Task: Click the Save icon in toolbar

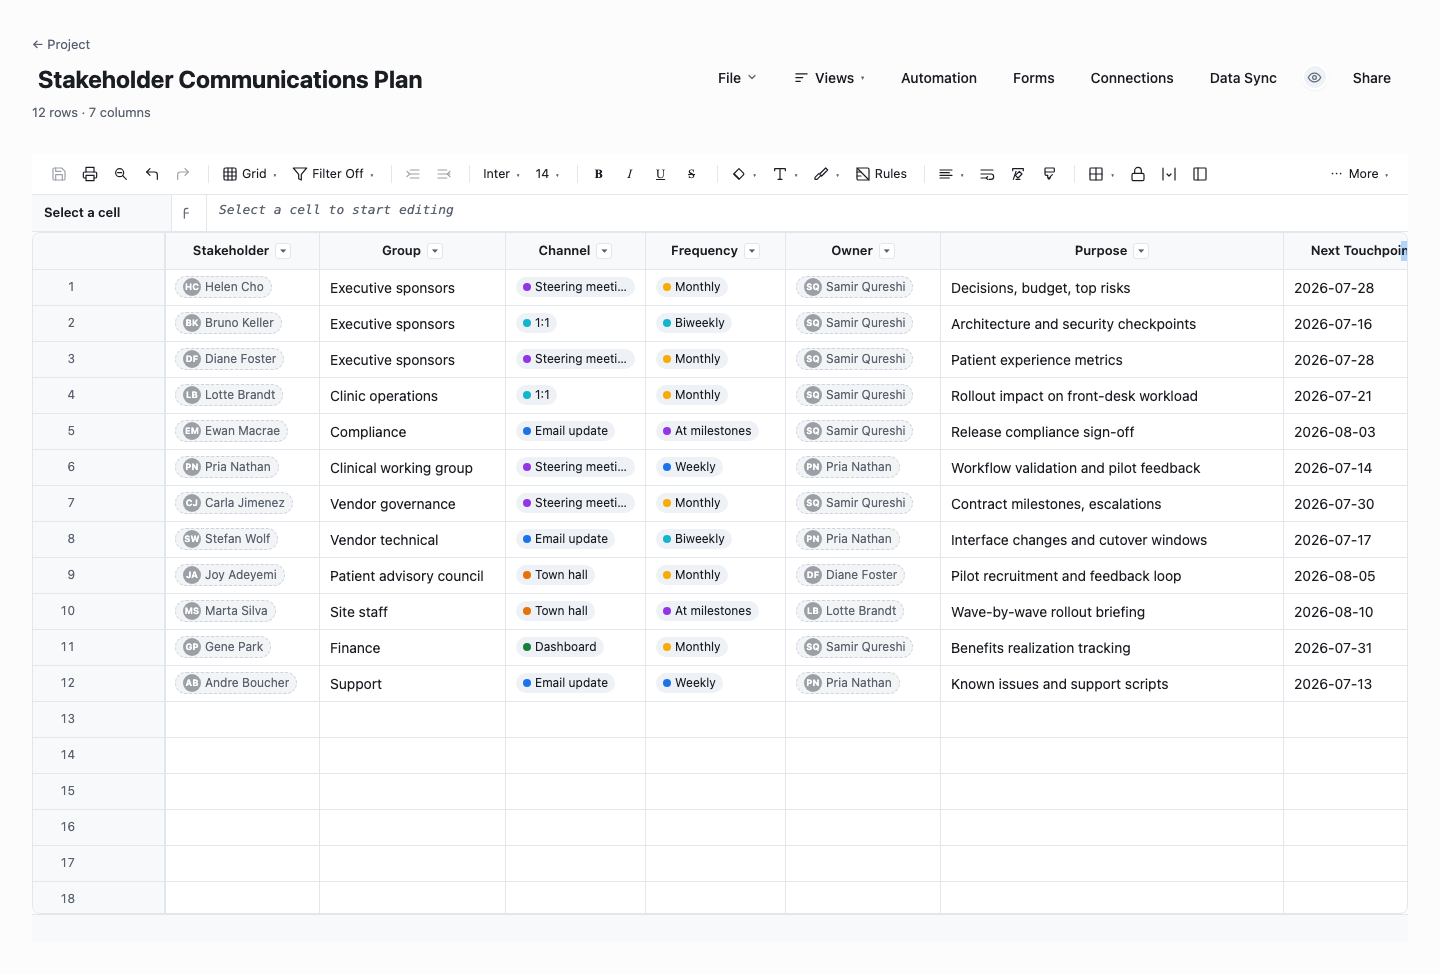Action: click(x=59, y=174)
